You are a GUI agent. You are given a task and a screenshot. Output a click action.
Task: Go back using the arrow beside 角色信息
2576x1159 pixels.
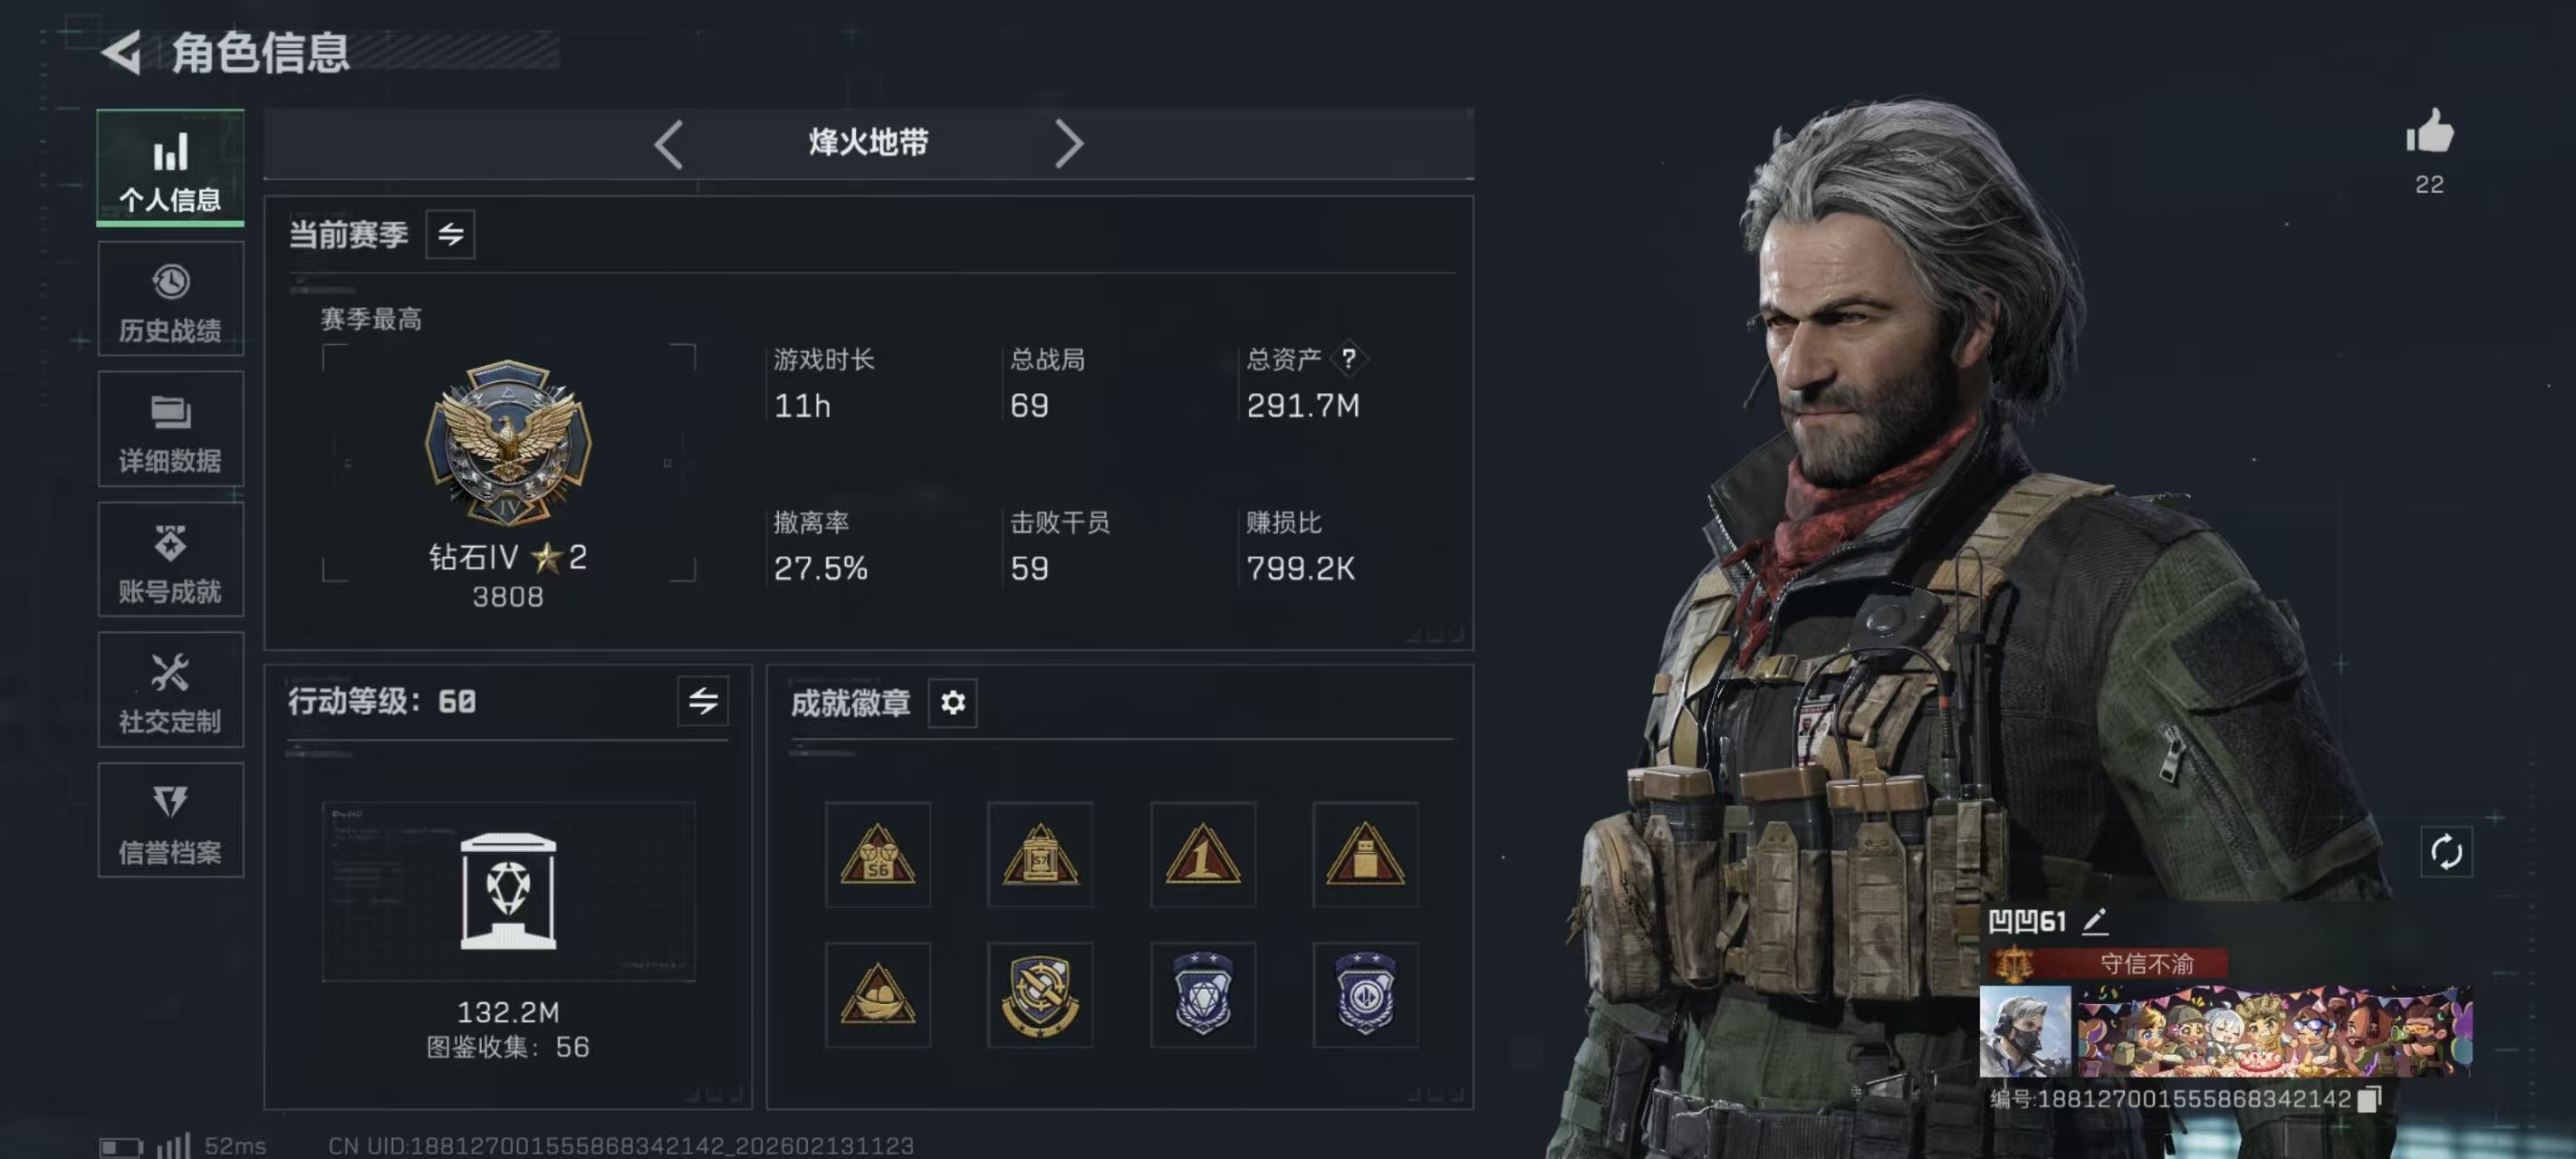(x=122, y=52)
